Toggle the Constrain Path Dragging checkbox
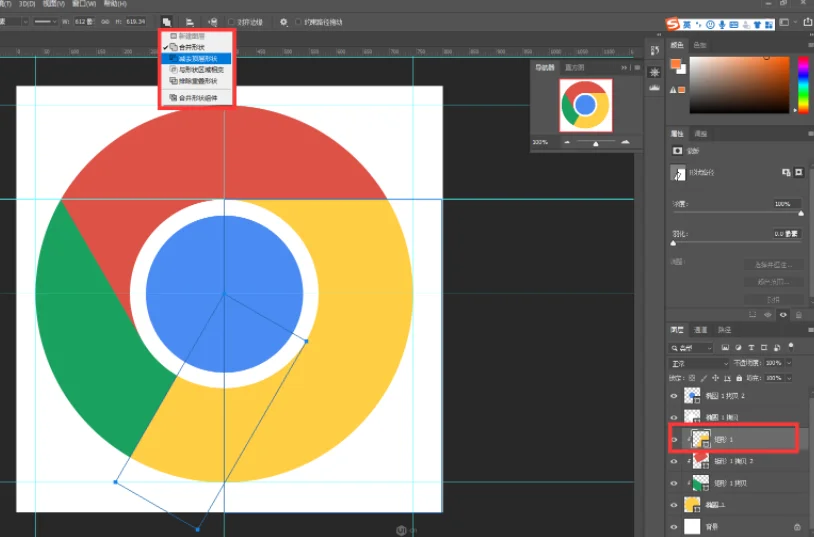Image resolution: width=814 pixels, height=537 pixels. coord(298,22)
